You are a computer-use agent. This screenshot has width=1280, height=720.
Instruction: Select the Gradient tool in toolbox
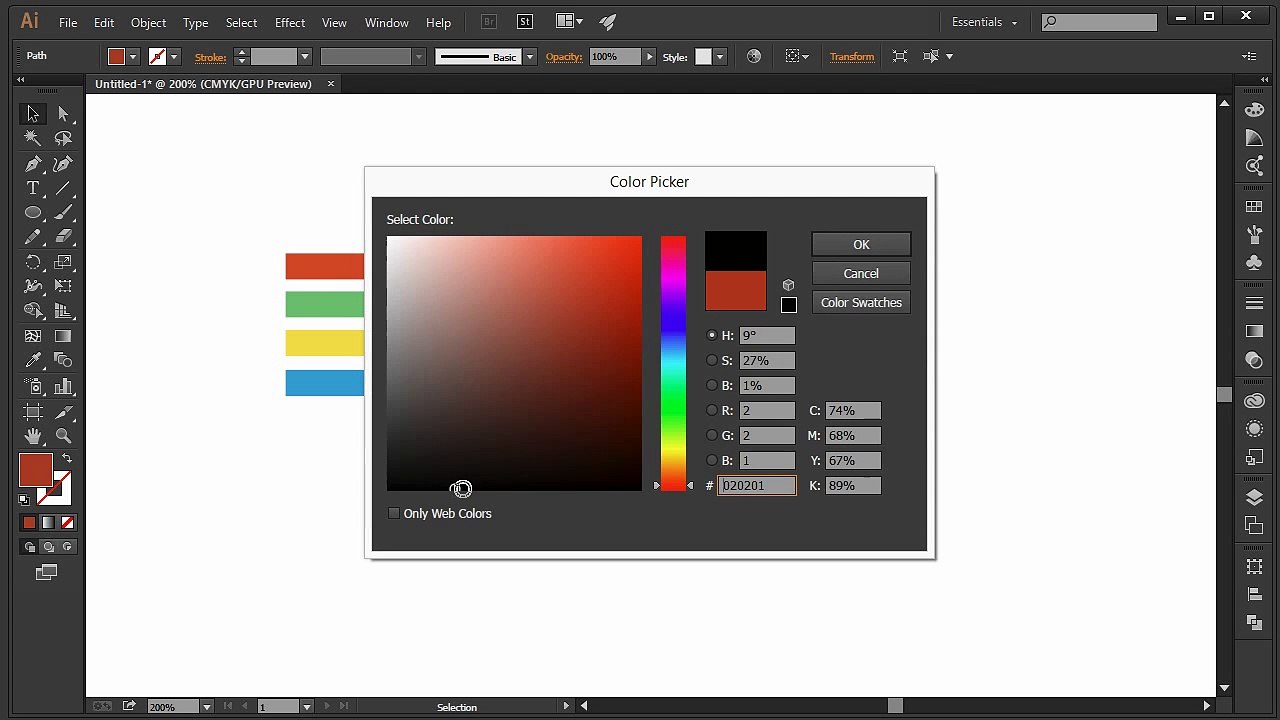[63, 336]
